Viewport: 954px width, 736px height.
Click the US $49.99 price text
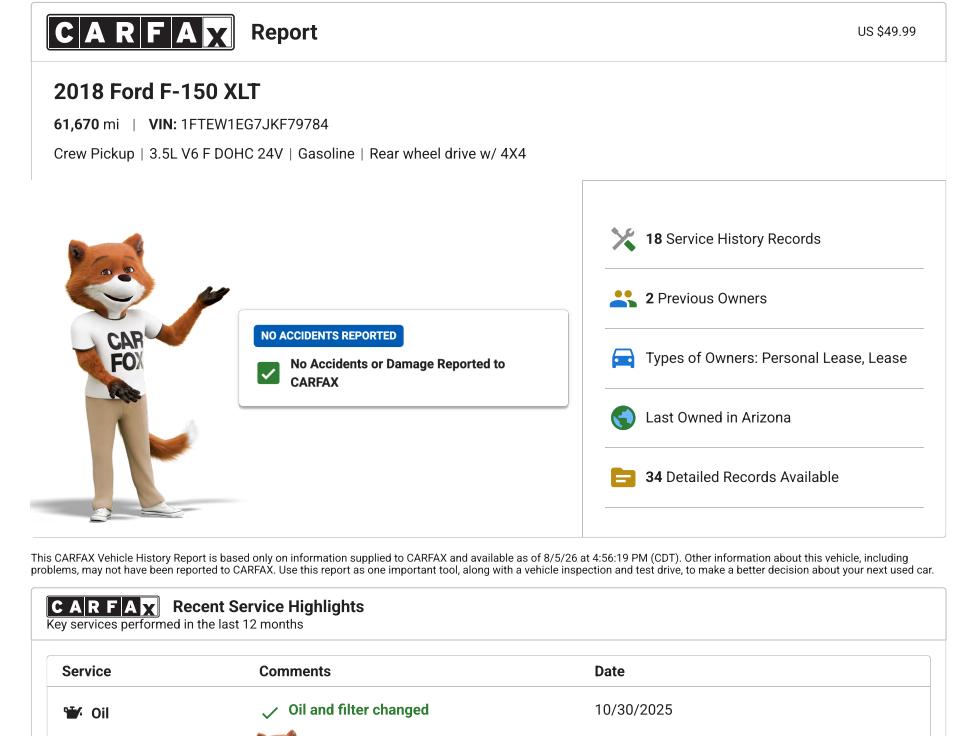pyautogui.click(x=886, y=32)
